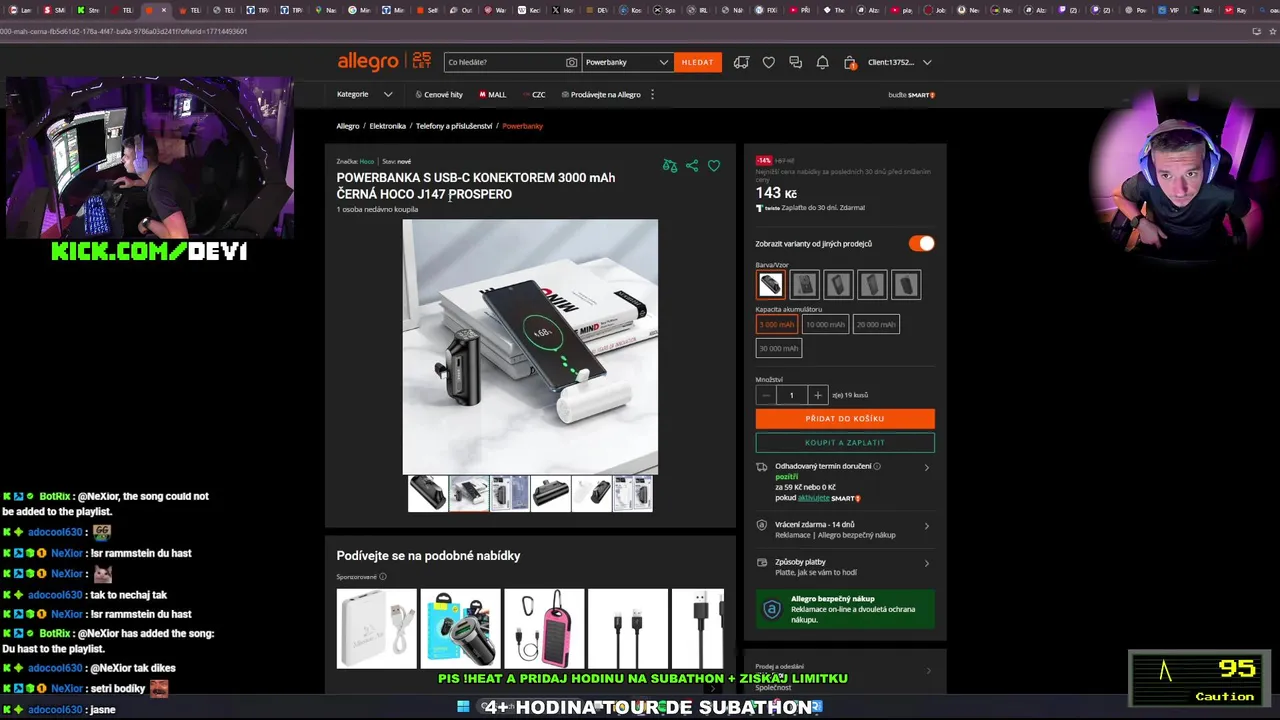Click the share product icon
The image size is (1280, 720).
(x=692, y=166)
